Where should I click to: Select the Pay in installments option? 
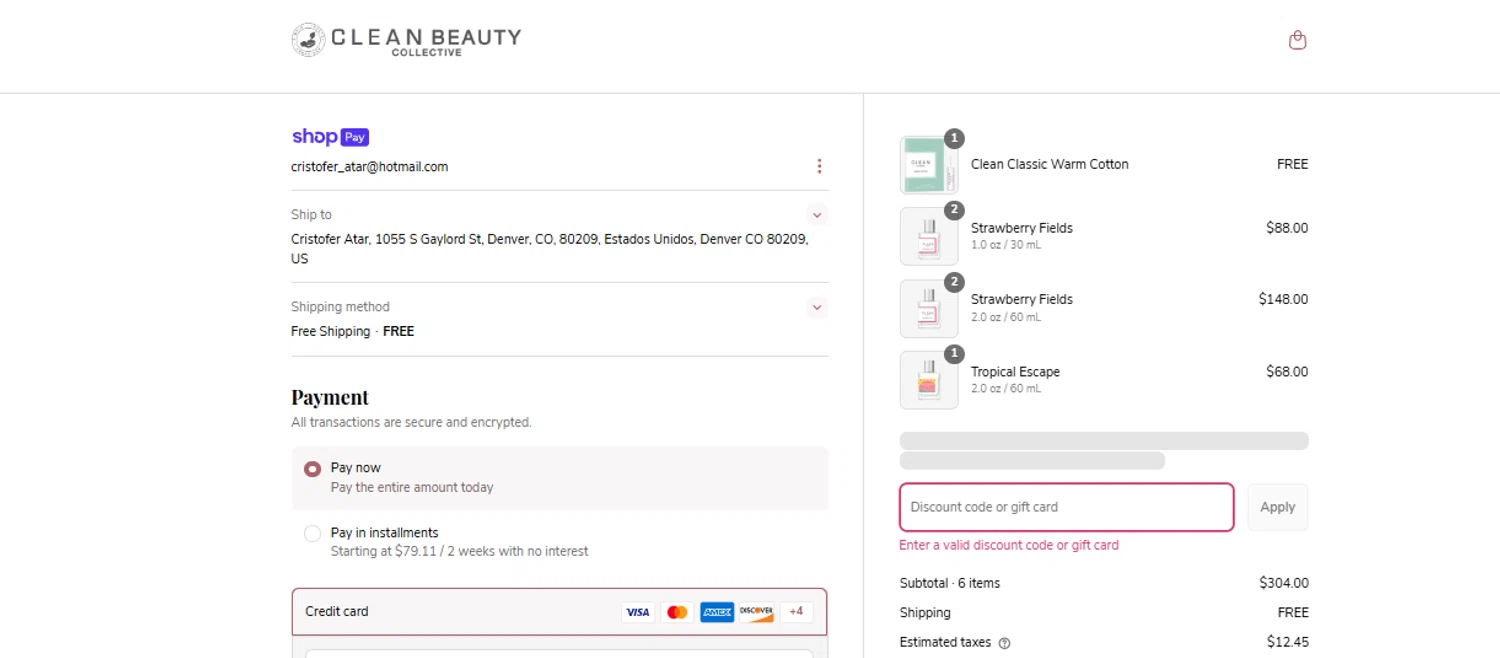pyautogui.click(x=312, y=534)
